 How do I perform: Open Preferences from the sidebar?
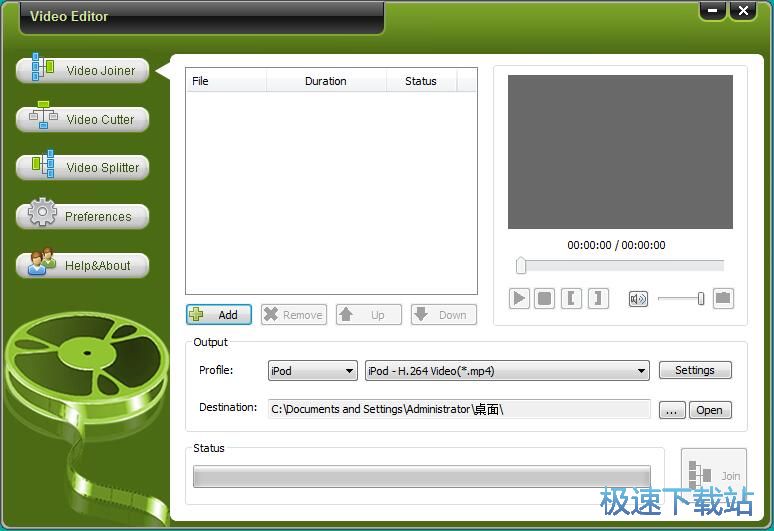coord(82,216)
